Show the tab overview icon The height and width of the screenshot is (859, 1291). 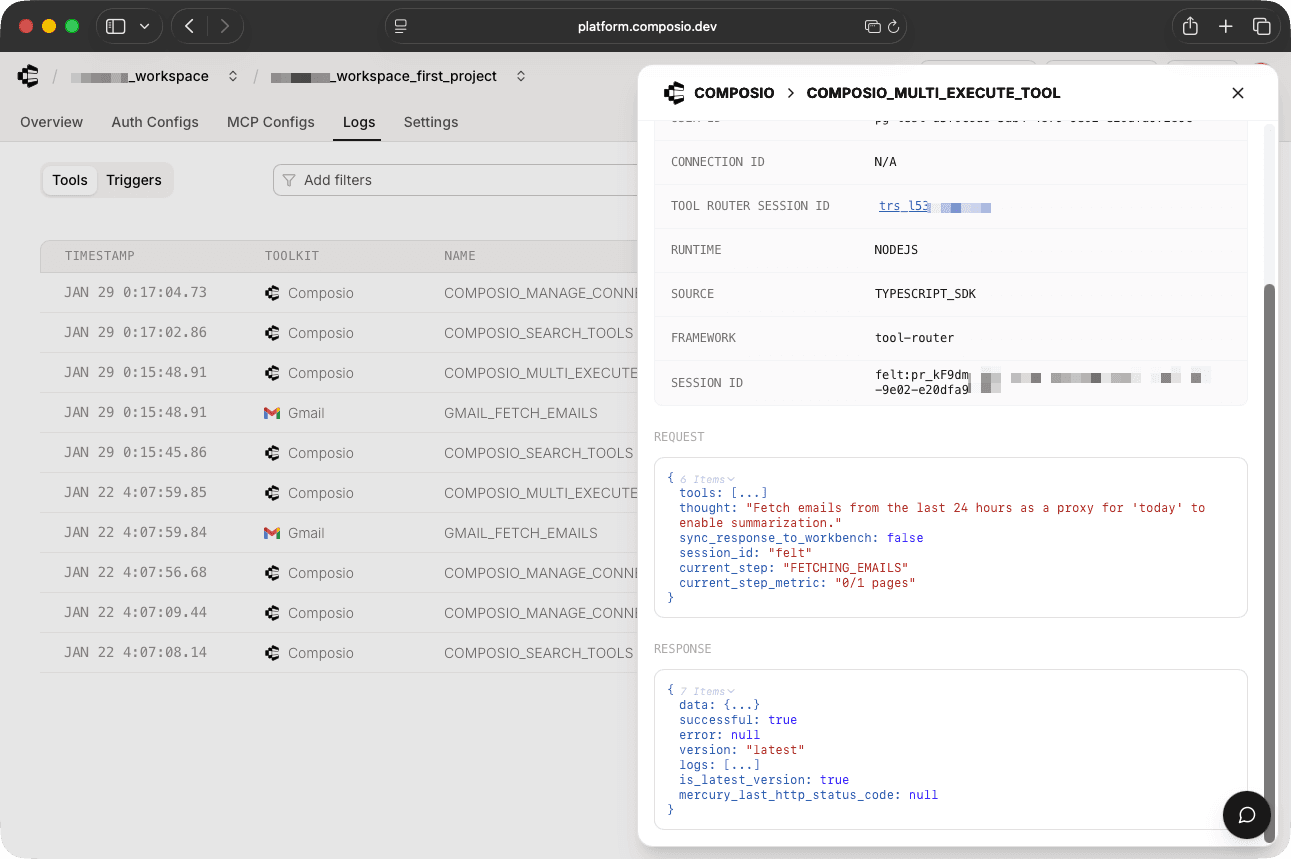(1262, 27)
